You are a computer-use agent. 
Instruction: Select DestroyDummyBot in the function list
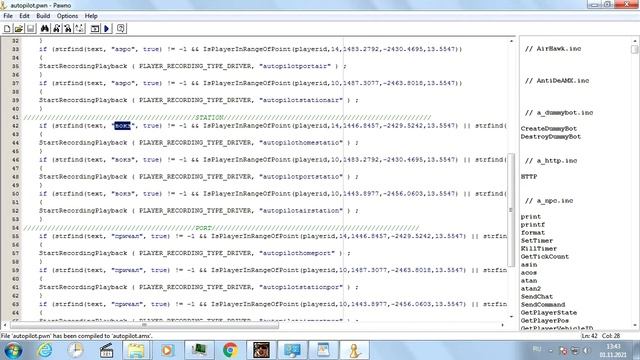tap(551, 137)
